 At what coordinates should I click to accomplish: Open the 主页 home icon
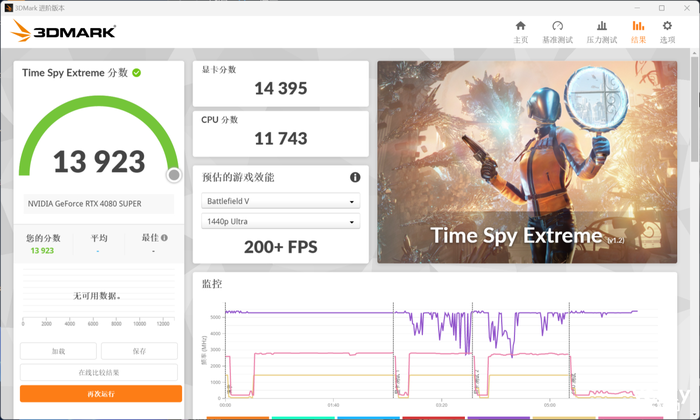[x=521, y=26]
